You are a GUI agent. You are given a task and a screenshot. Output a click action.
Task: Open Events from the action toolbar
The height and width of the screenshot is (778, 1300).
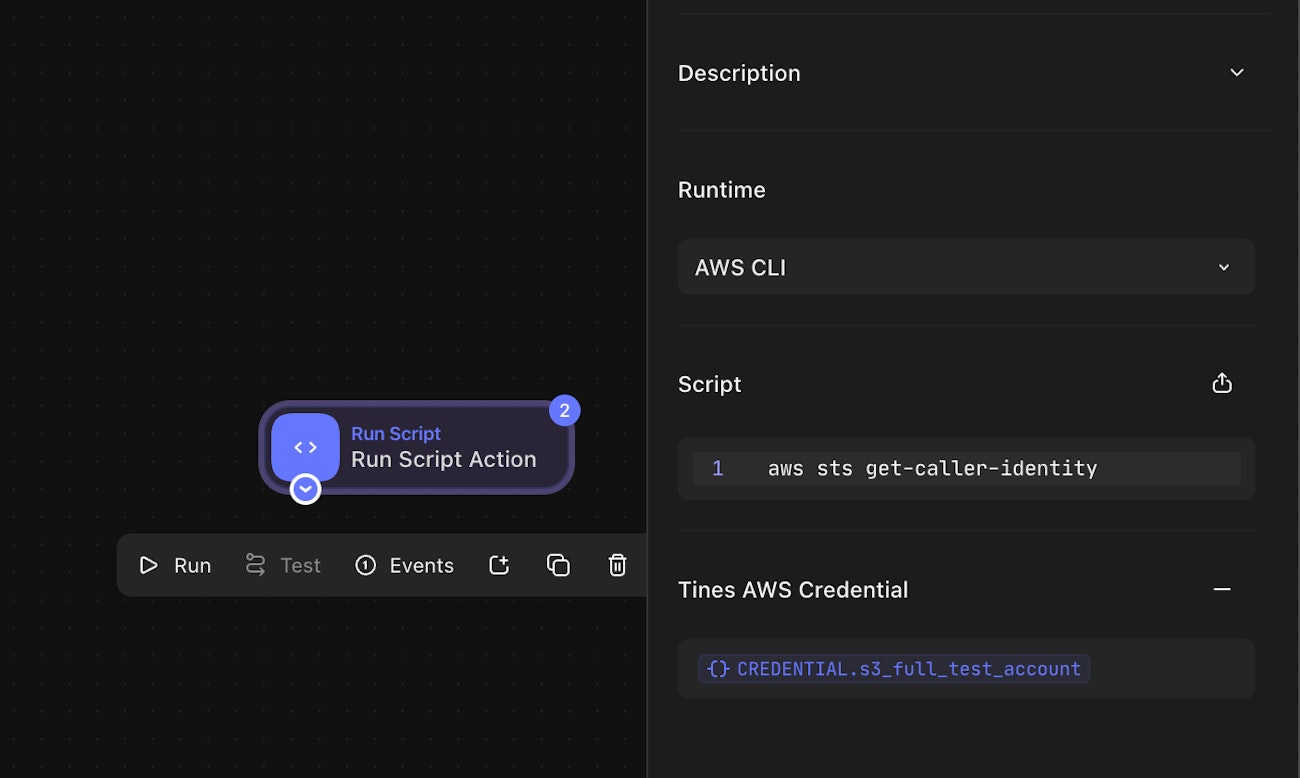coord(405,566)
